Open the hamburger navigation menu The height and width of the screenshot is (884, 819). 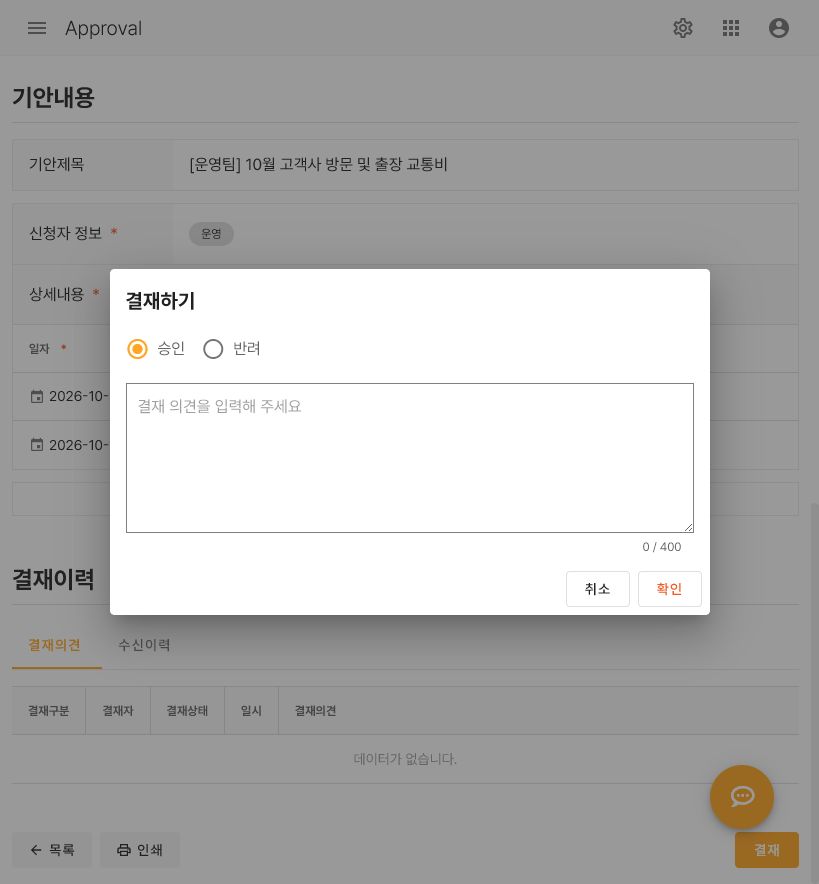(37, 28)
